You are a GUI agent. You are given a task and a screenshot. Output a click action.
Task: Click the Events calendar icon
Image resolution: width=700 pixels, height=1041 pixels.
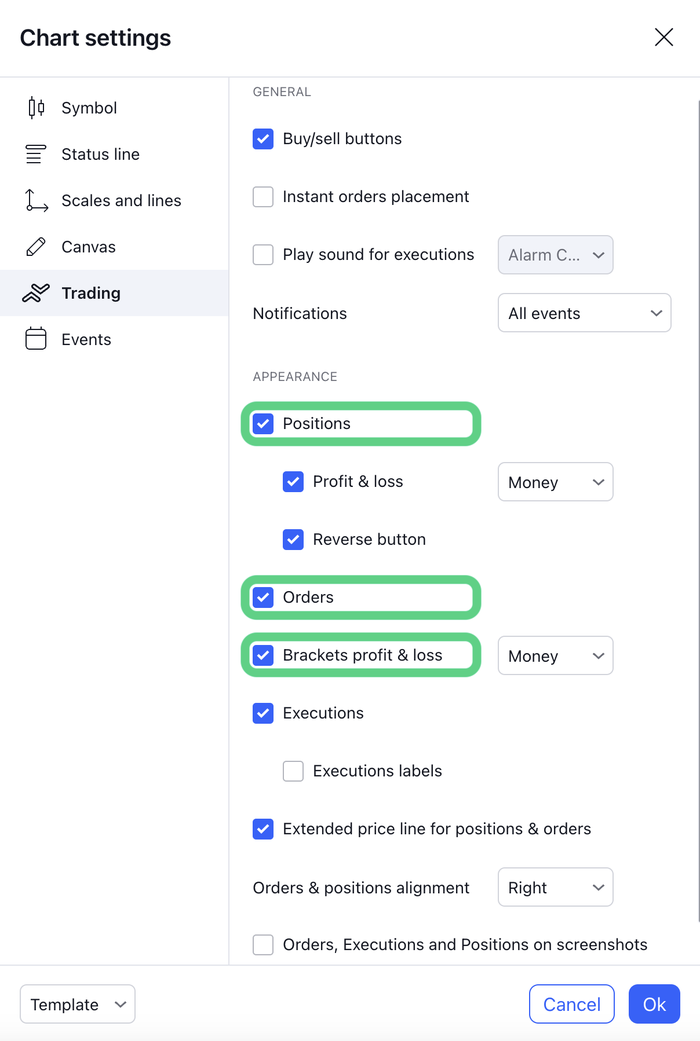click(x=36, y=339)
